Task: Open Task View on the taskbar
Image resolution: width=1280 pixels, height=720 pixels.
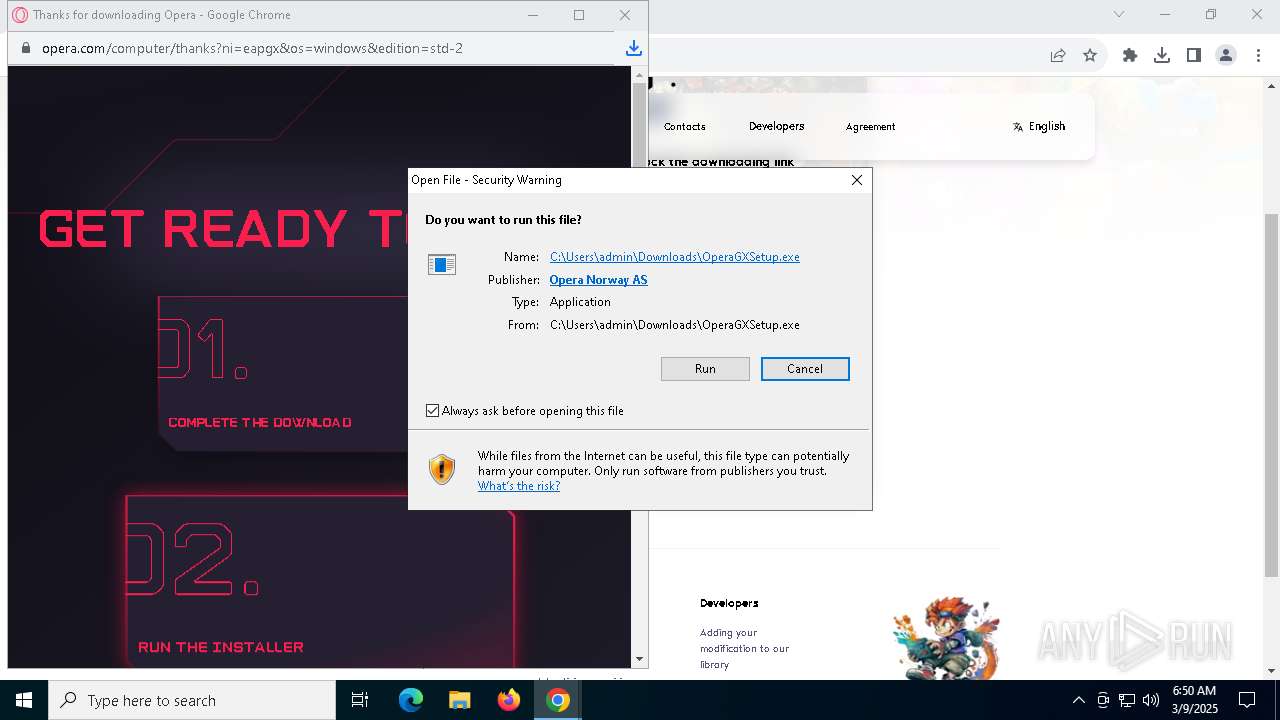Action: (x=360, y=700)
